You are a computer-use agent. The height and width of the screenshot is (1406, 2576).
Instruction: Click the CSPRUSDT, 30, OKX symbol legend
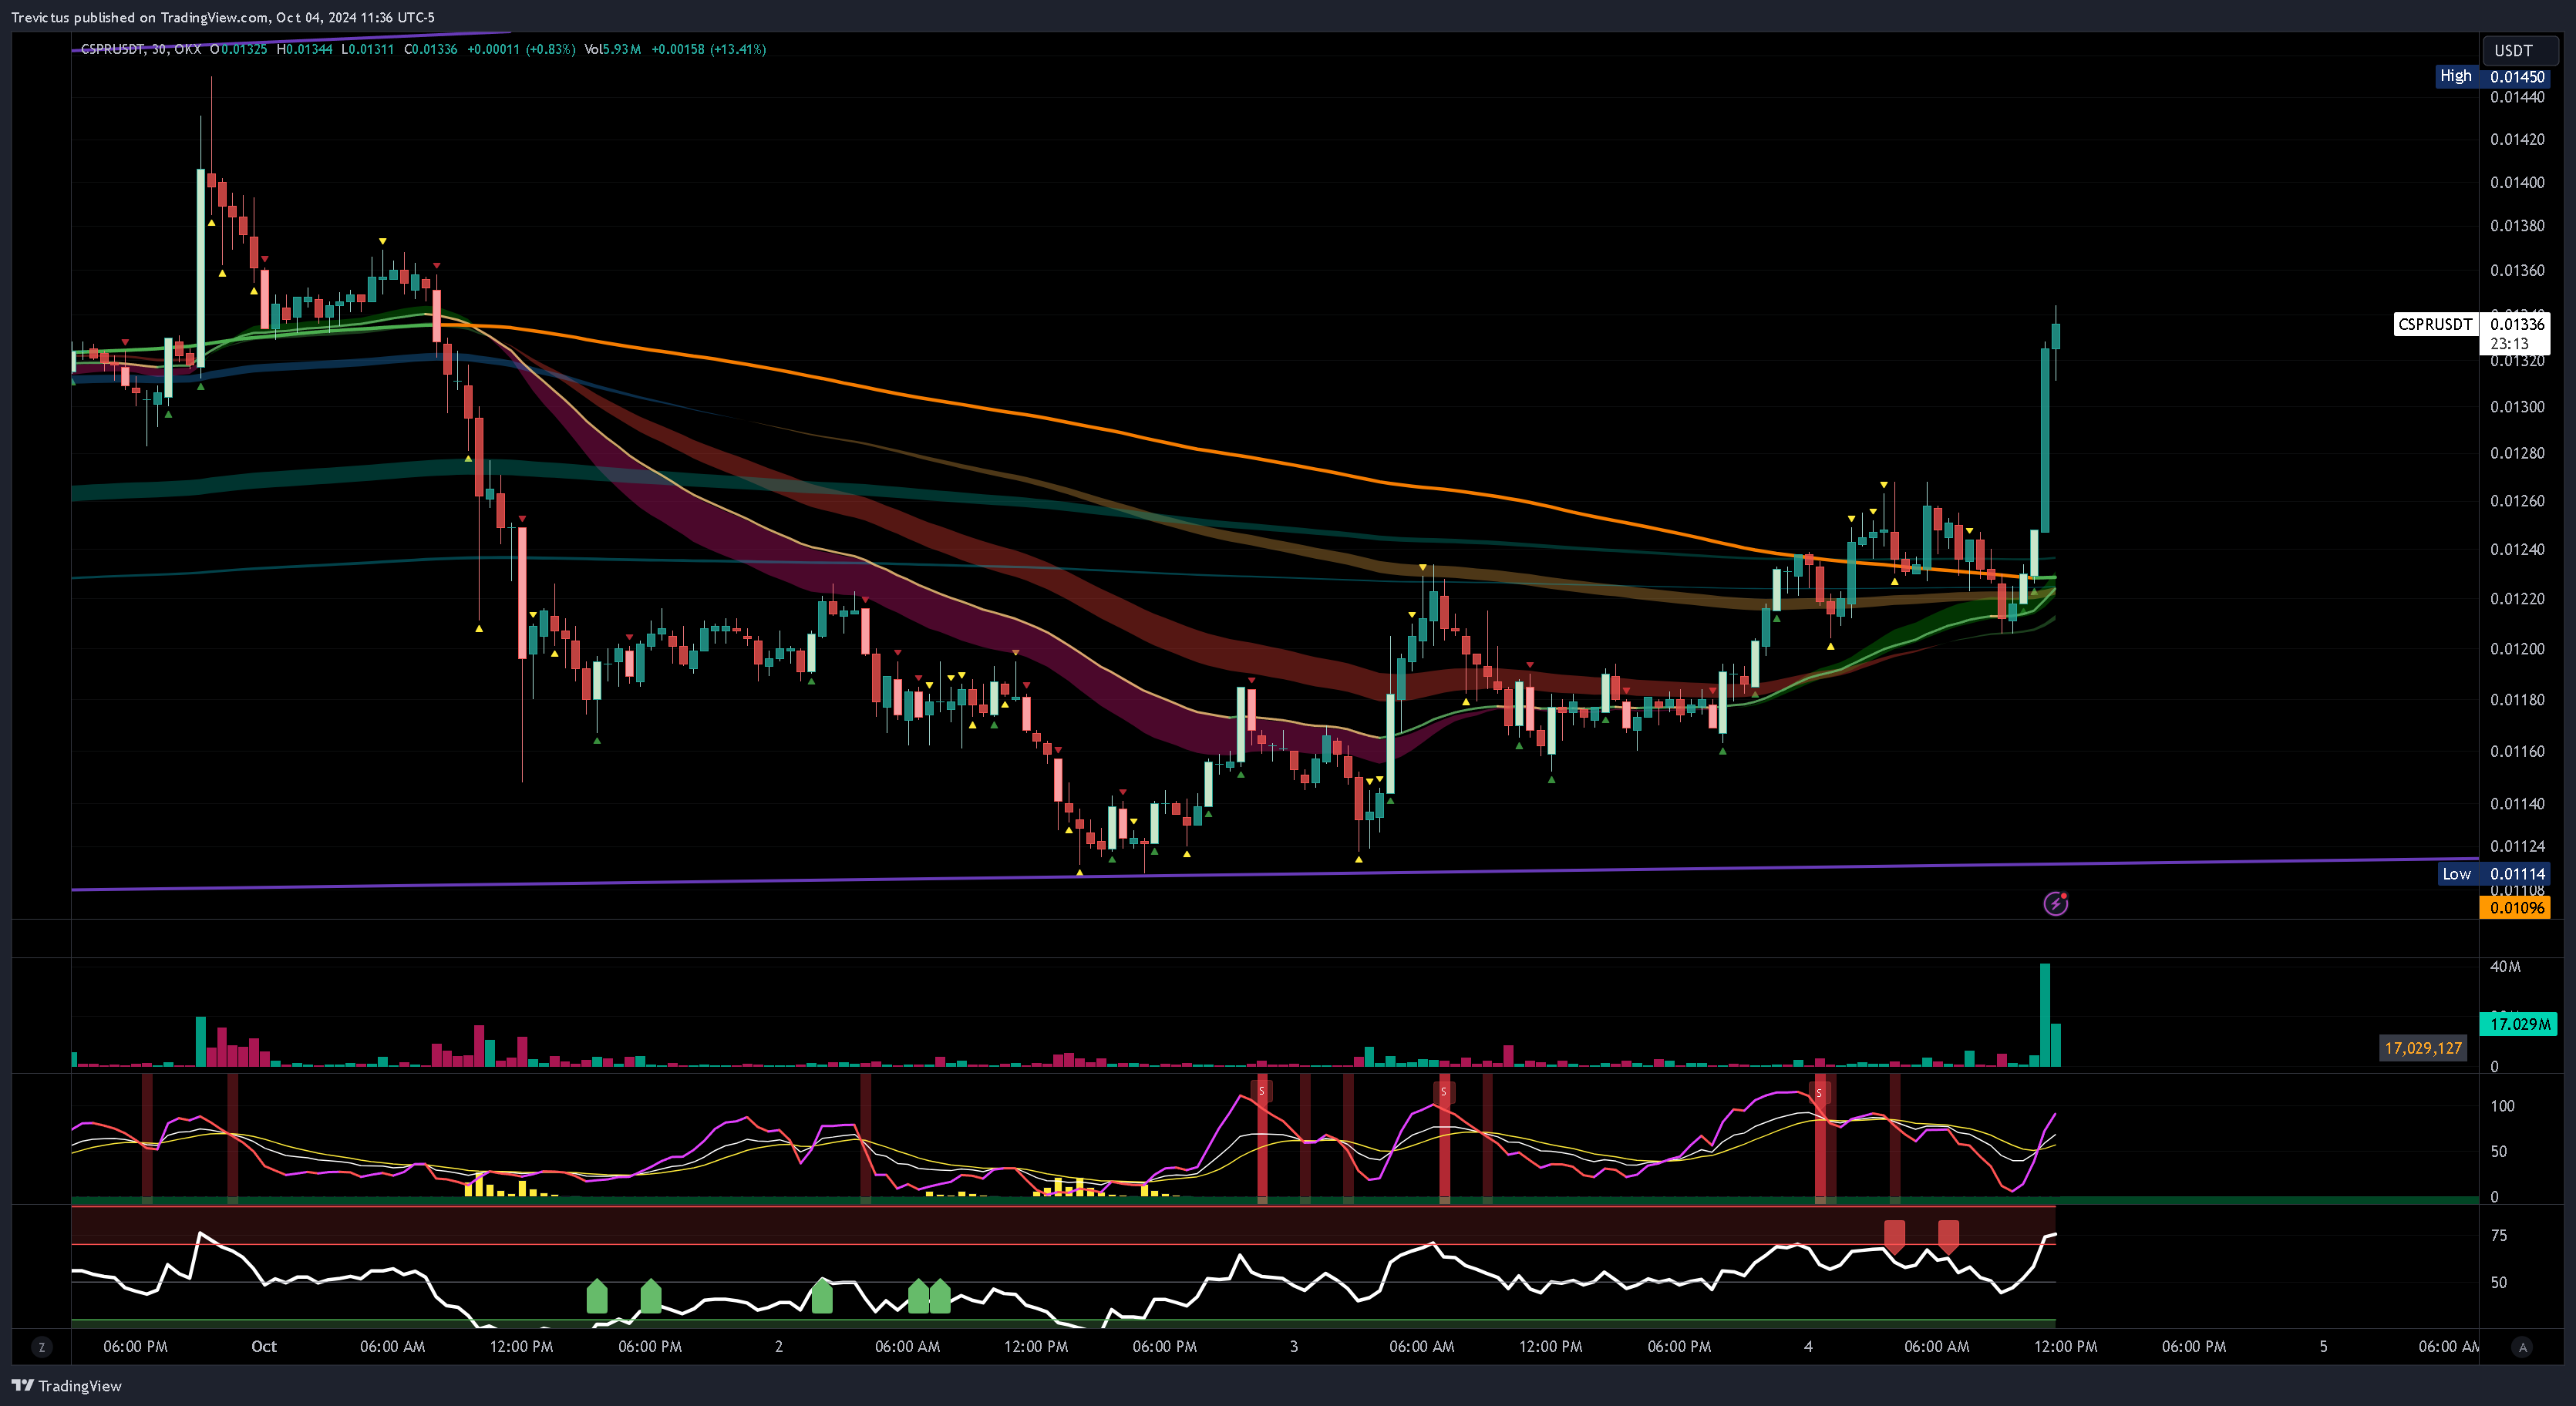[141, 49]
